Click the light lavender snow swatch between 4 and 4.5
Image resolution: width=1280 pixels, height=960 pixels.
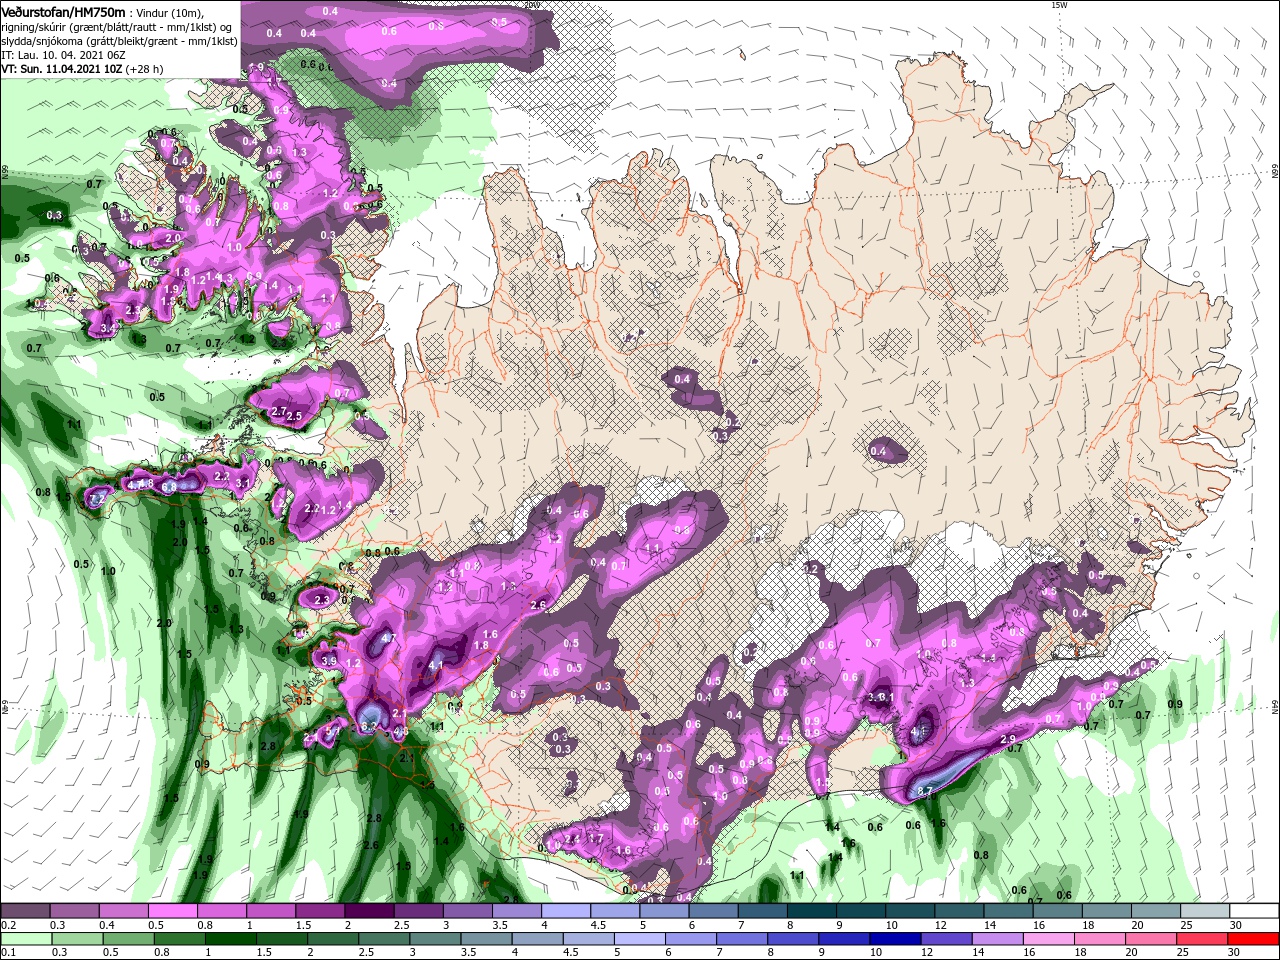565,911
